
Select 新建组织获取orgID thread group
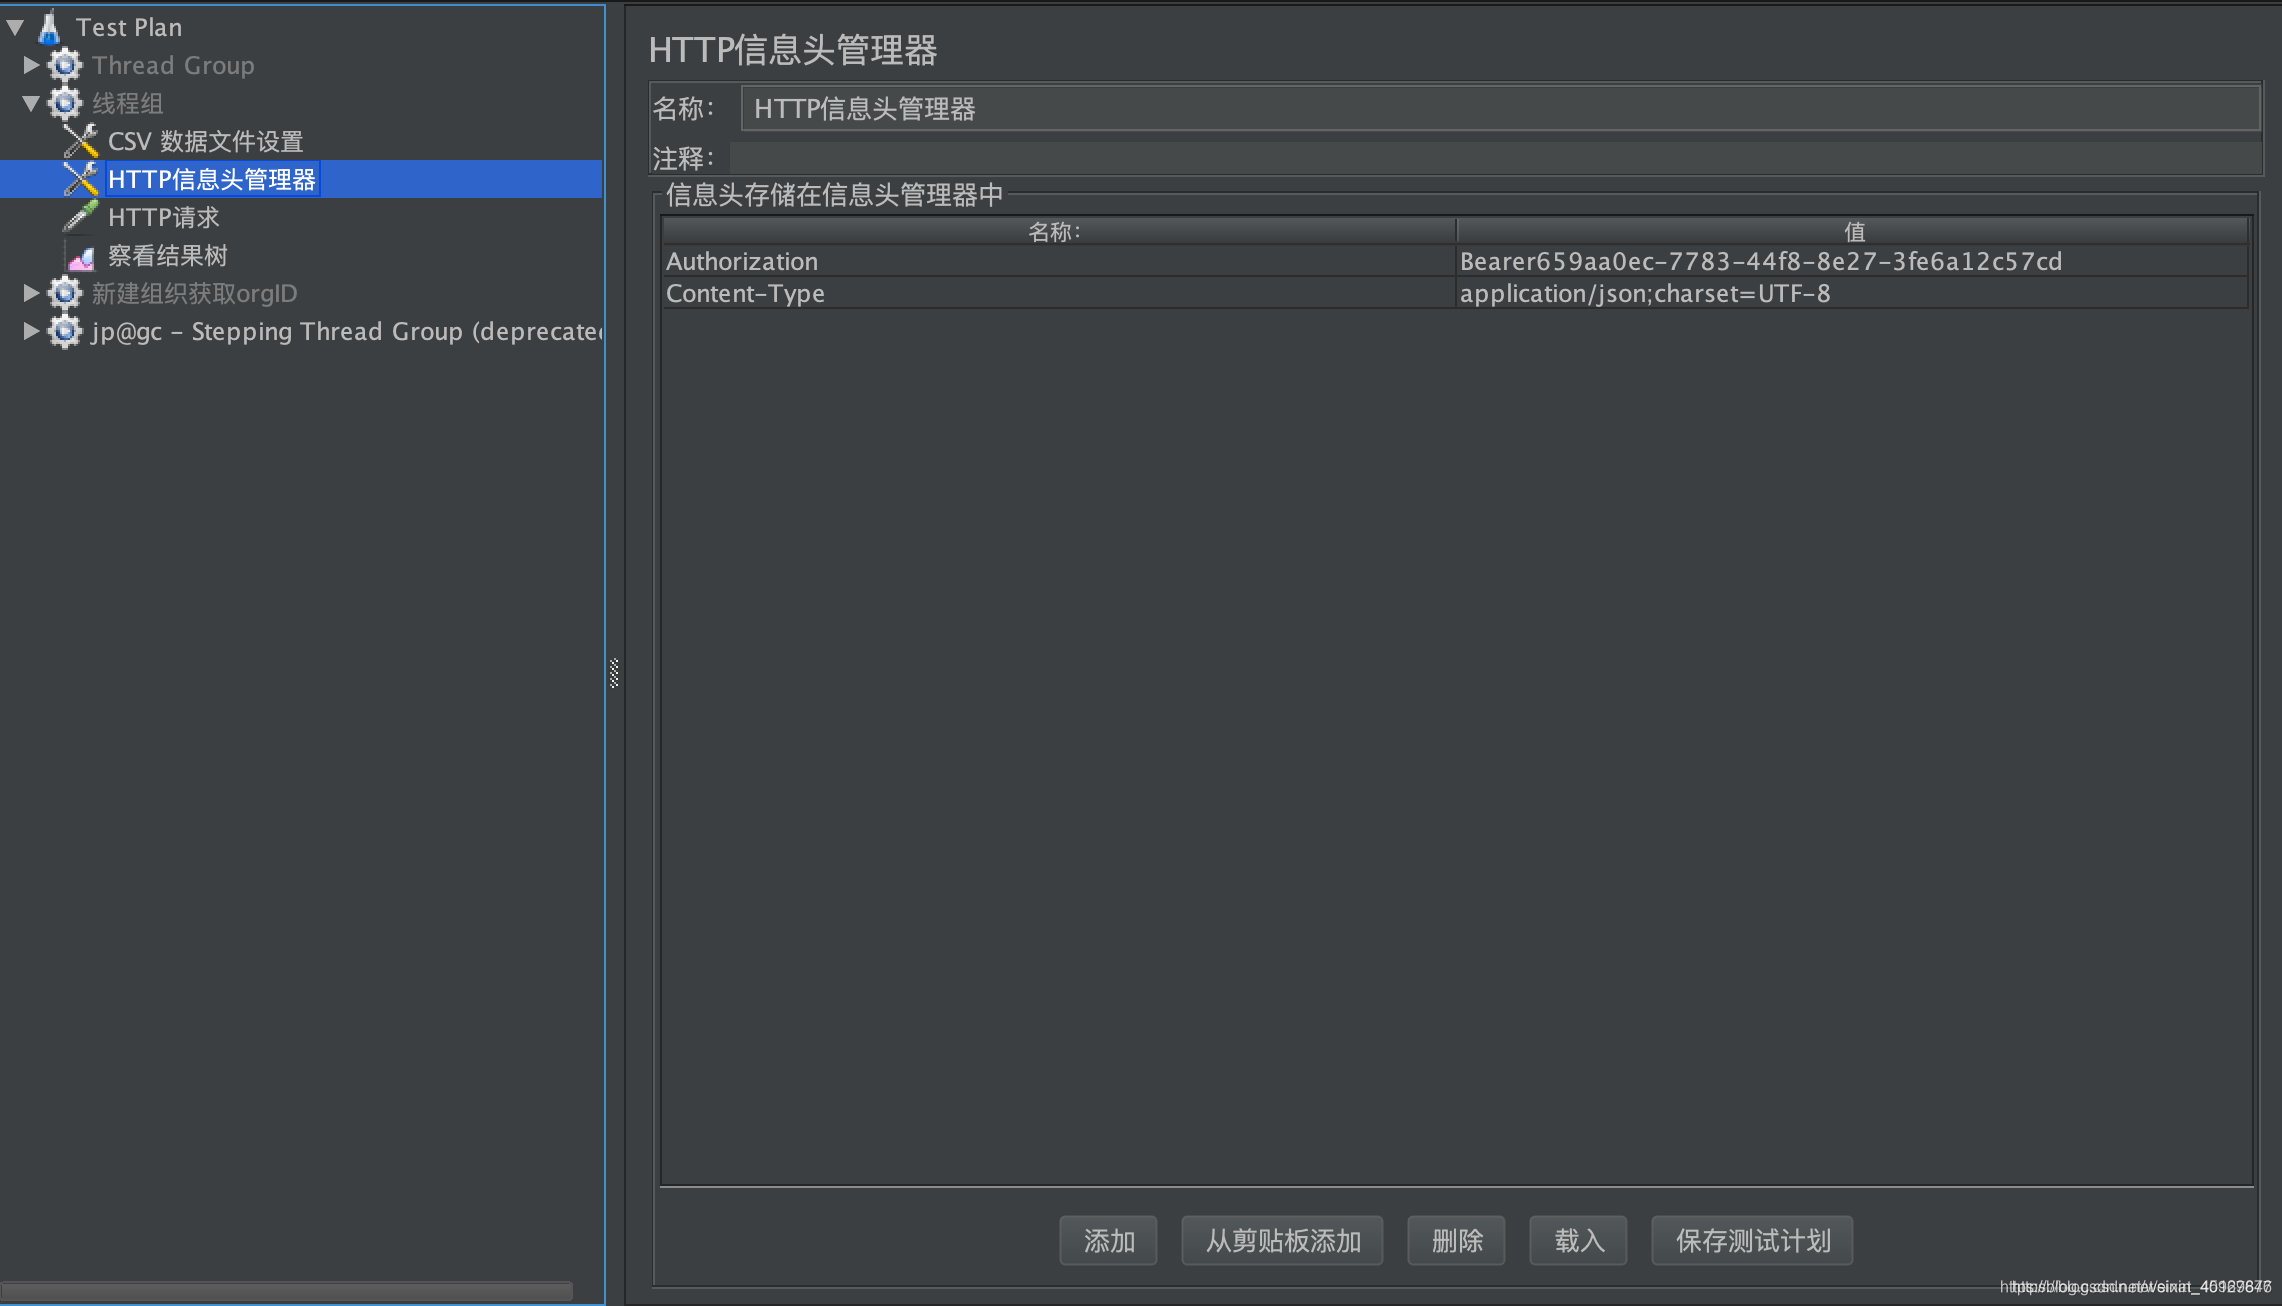click(194, 293)
